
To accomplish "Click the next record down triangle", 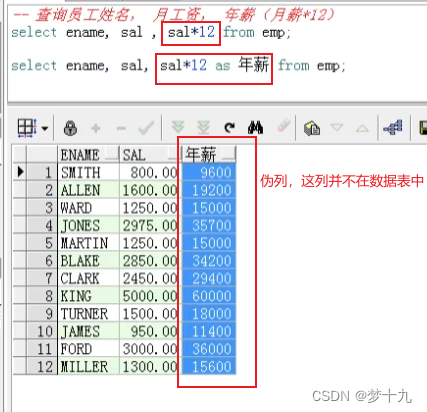I will (x=337, y=128).
